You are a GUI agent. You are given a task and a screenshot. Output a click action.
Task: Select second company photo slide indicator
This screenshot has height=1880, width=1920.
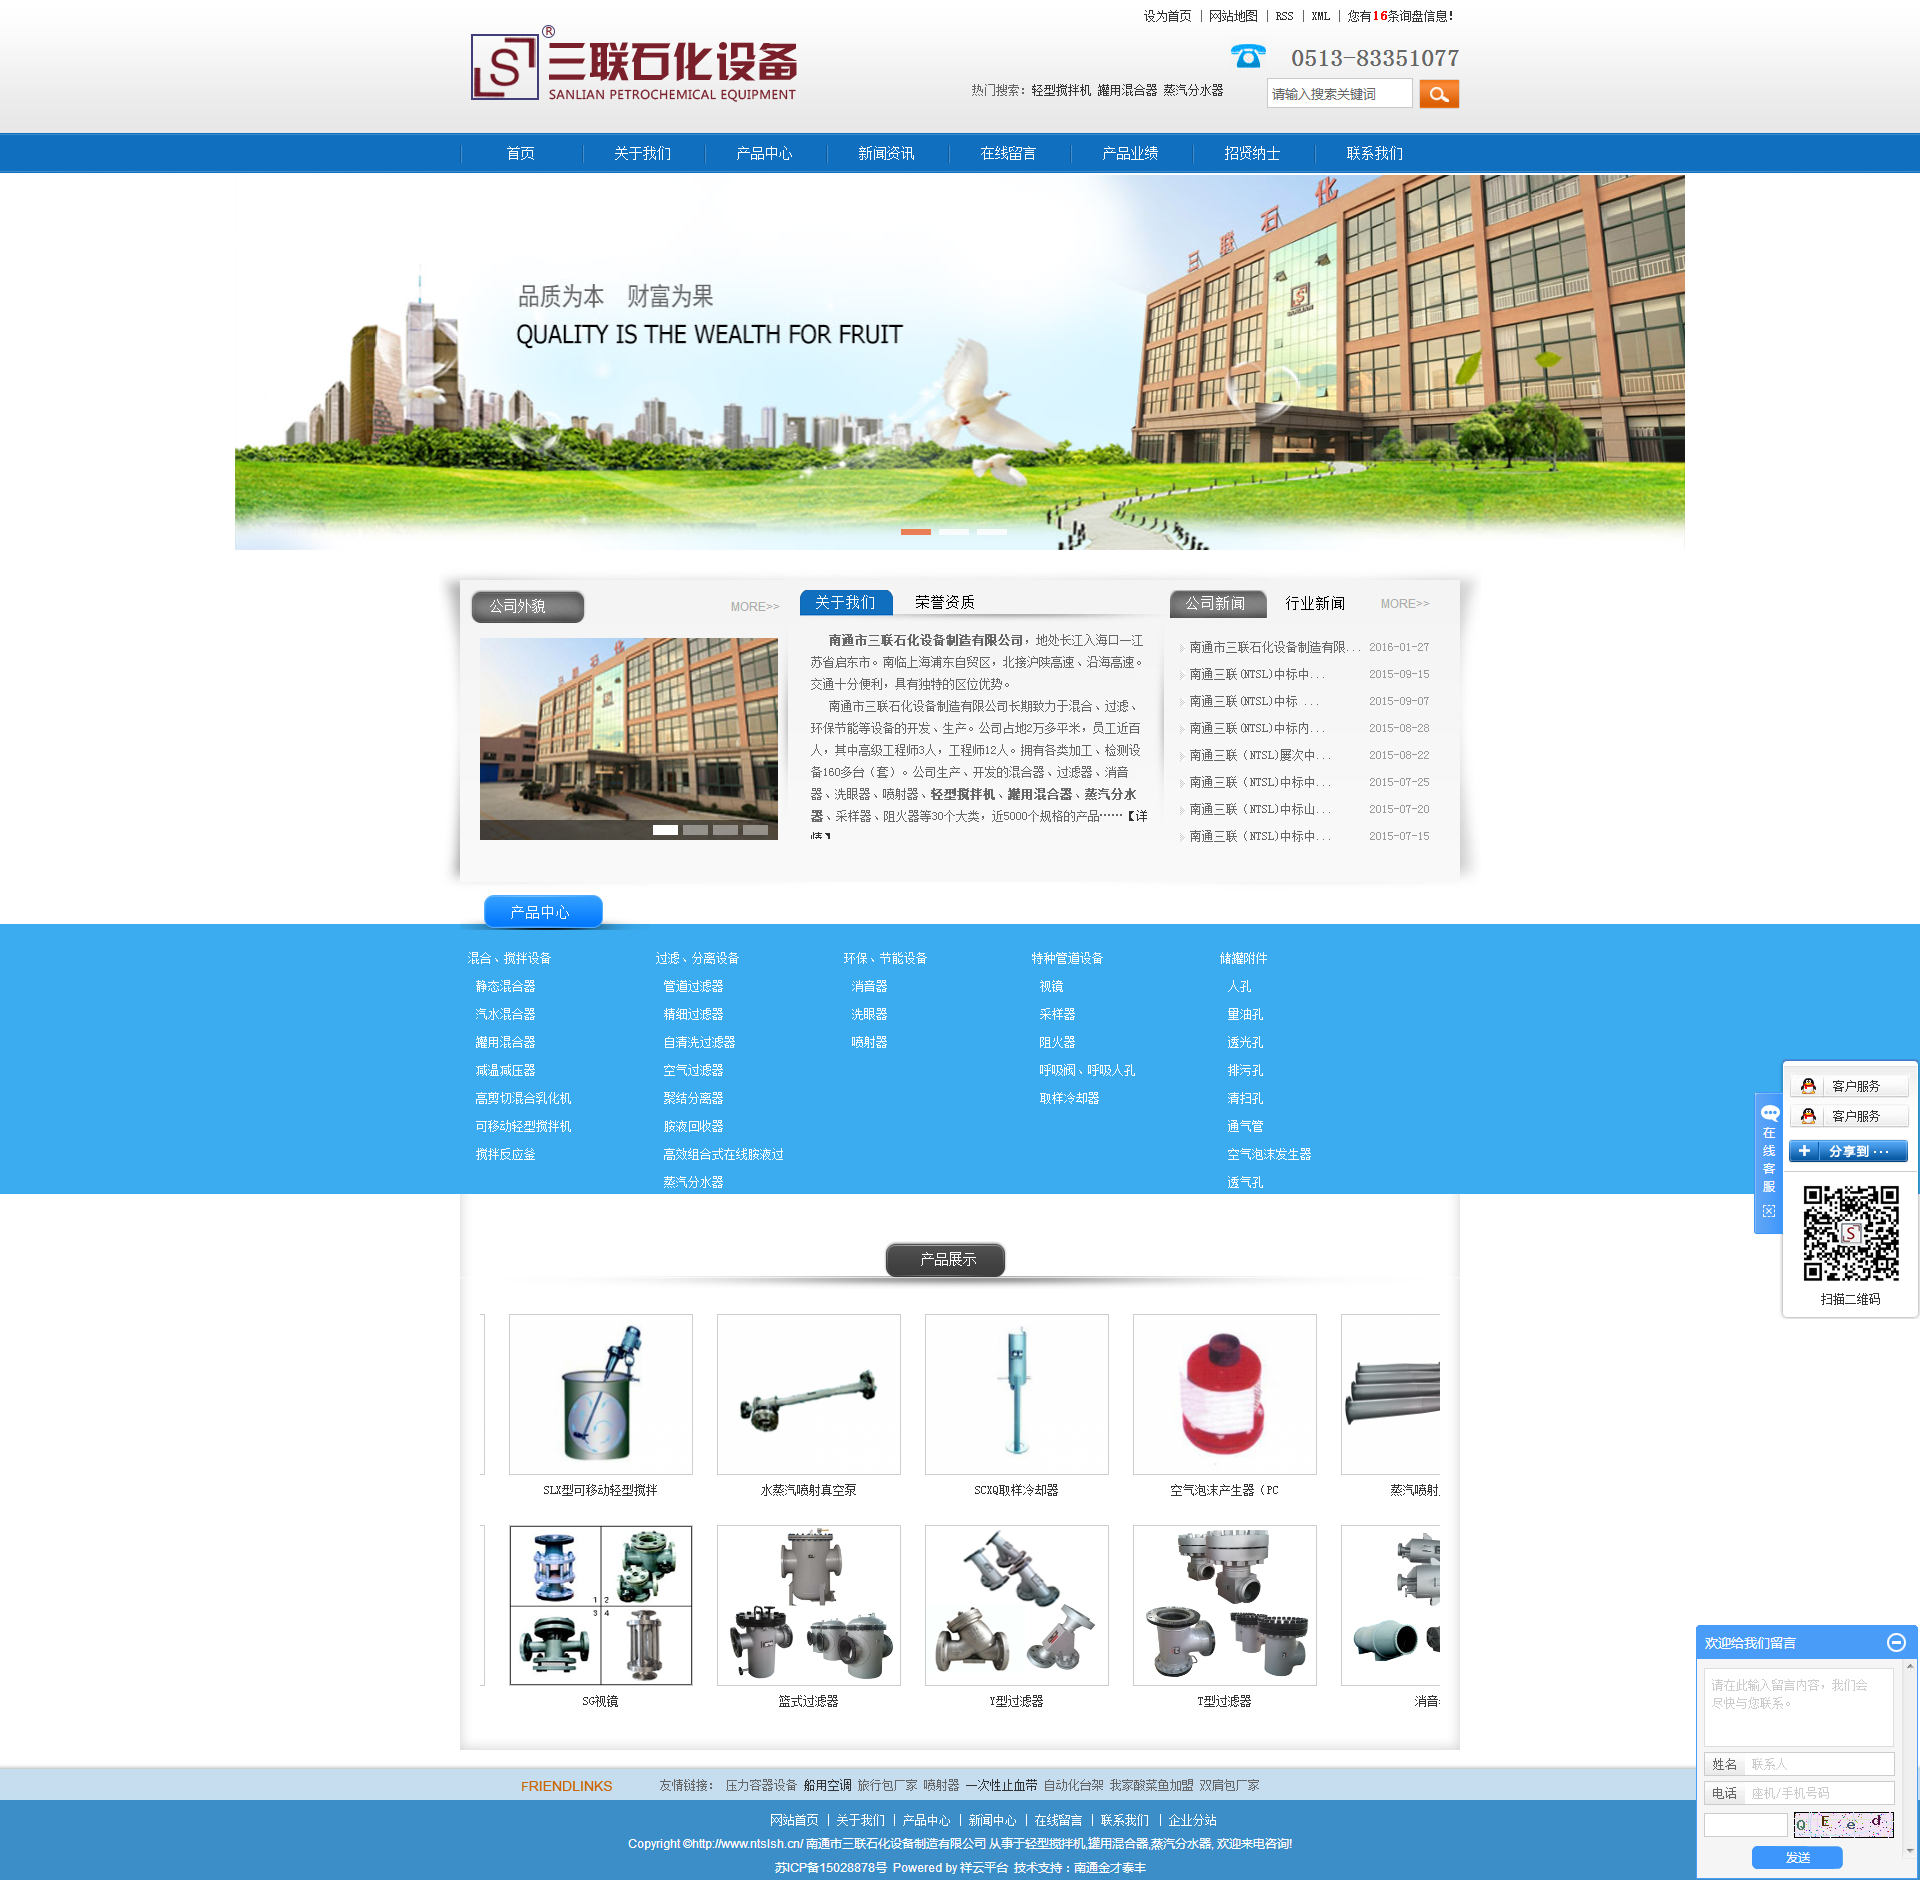[695, 830]
